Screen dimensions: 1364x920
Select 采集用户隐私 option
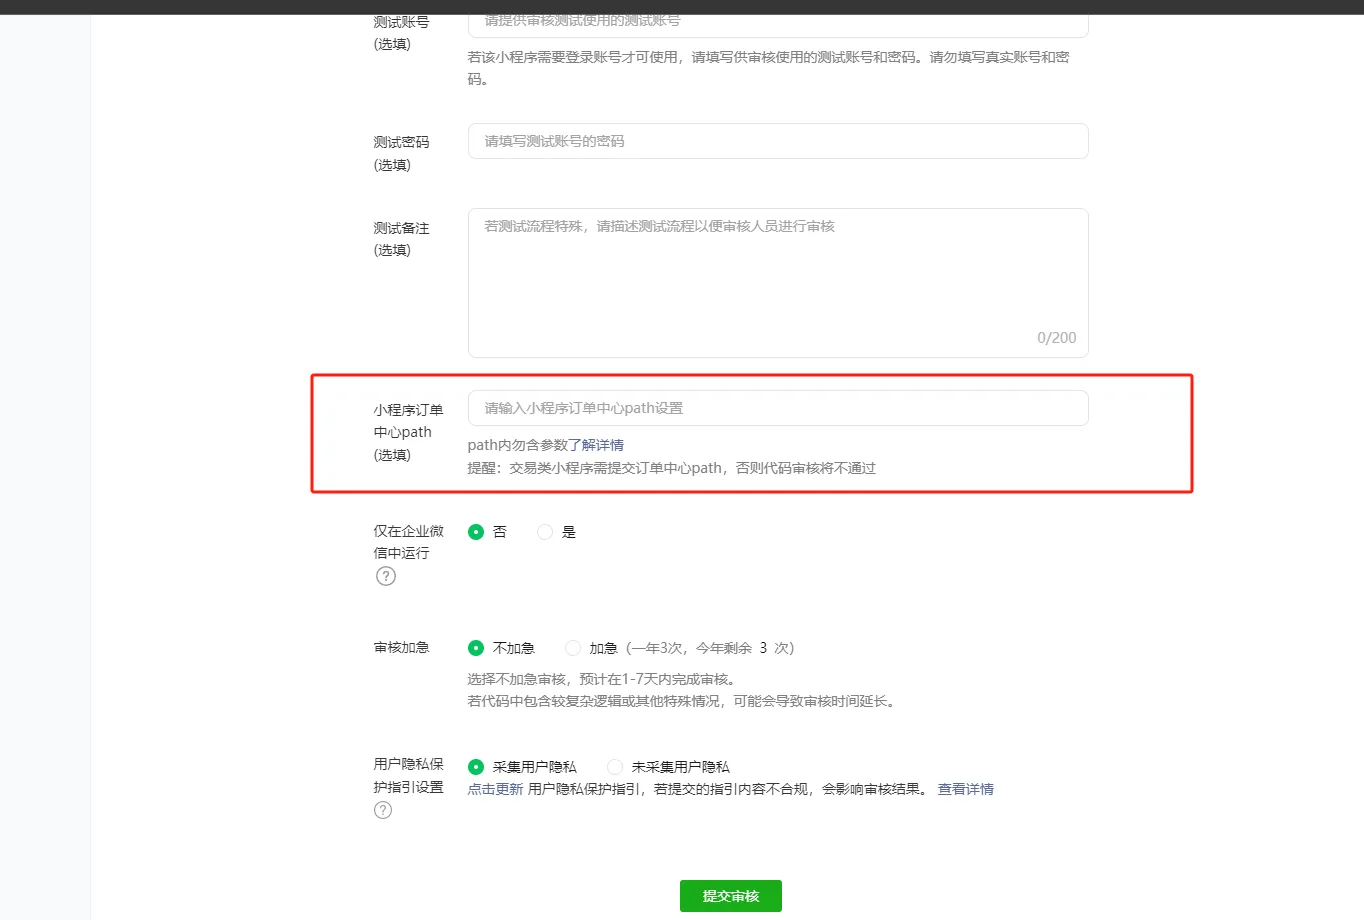pyautogui.click(x=476, y=766)
